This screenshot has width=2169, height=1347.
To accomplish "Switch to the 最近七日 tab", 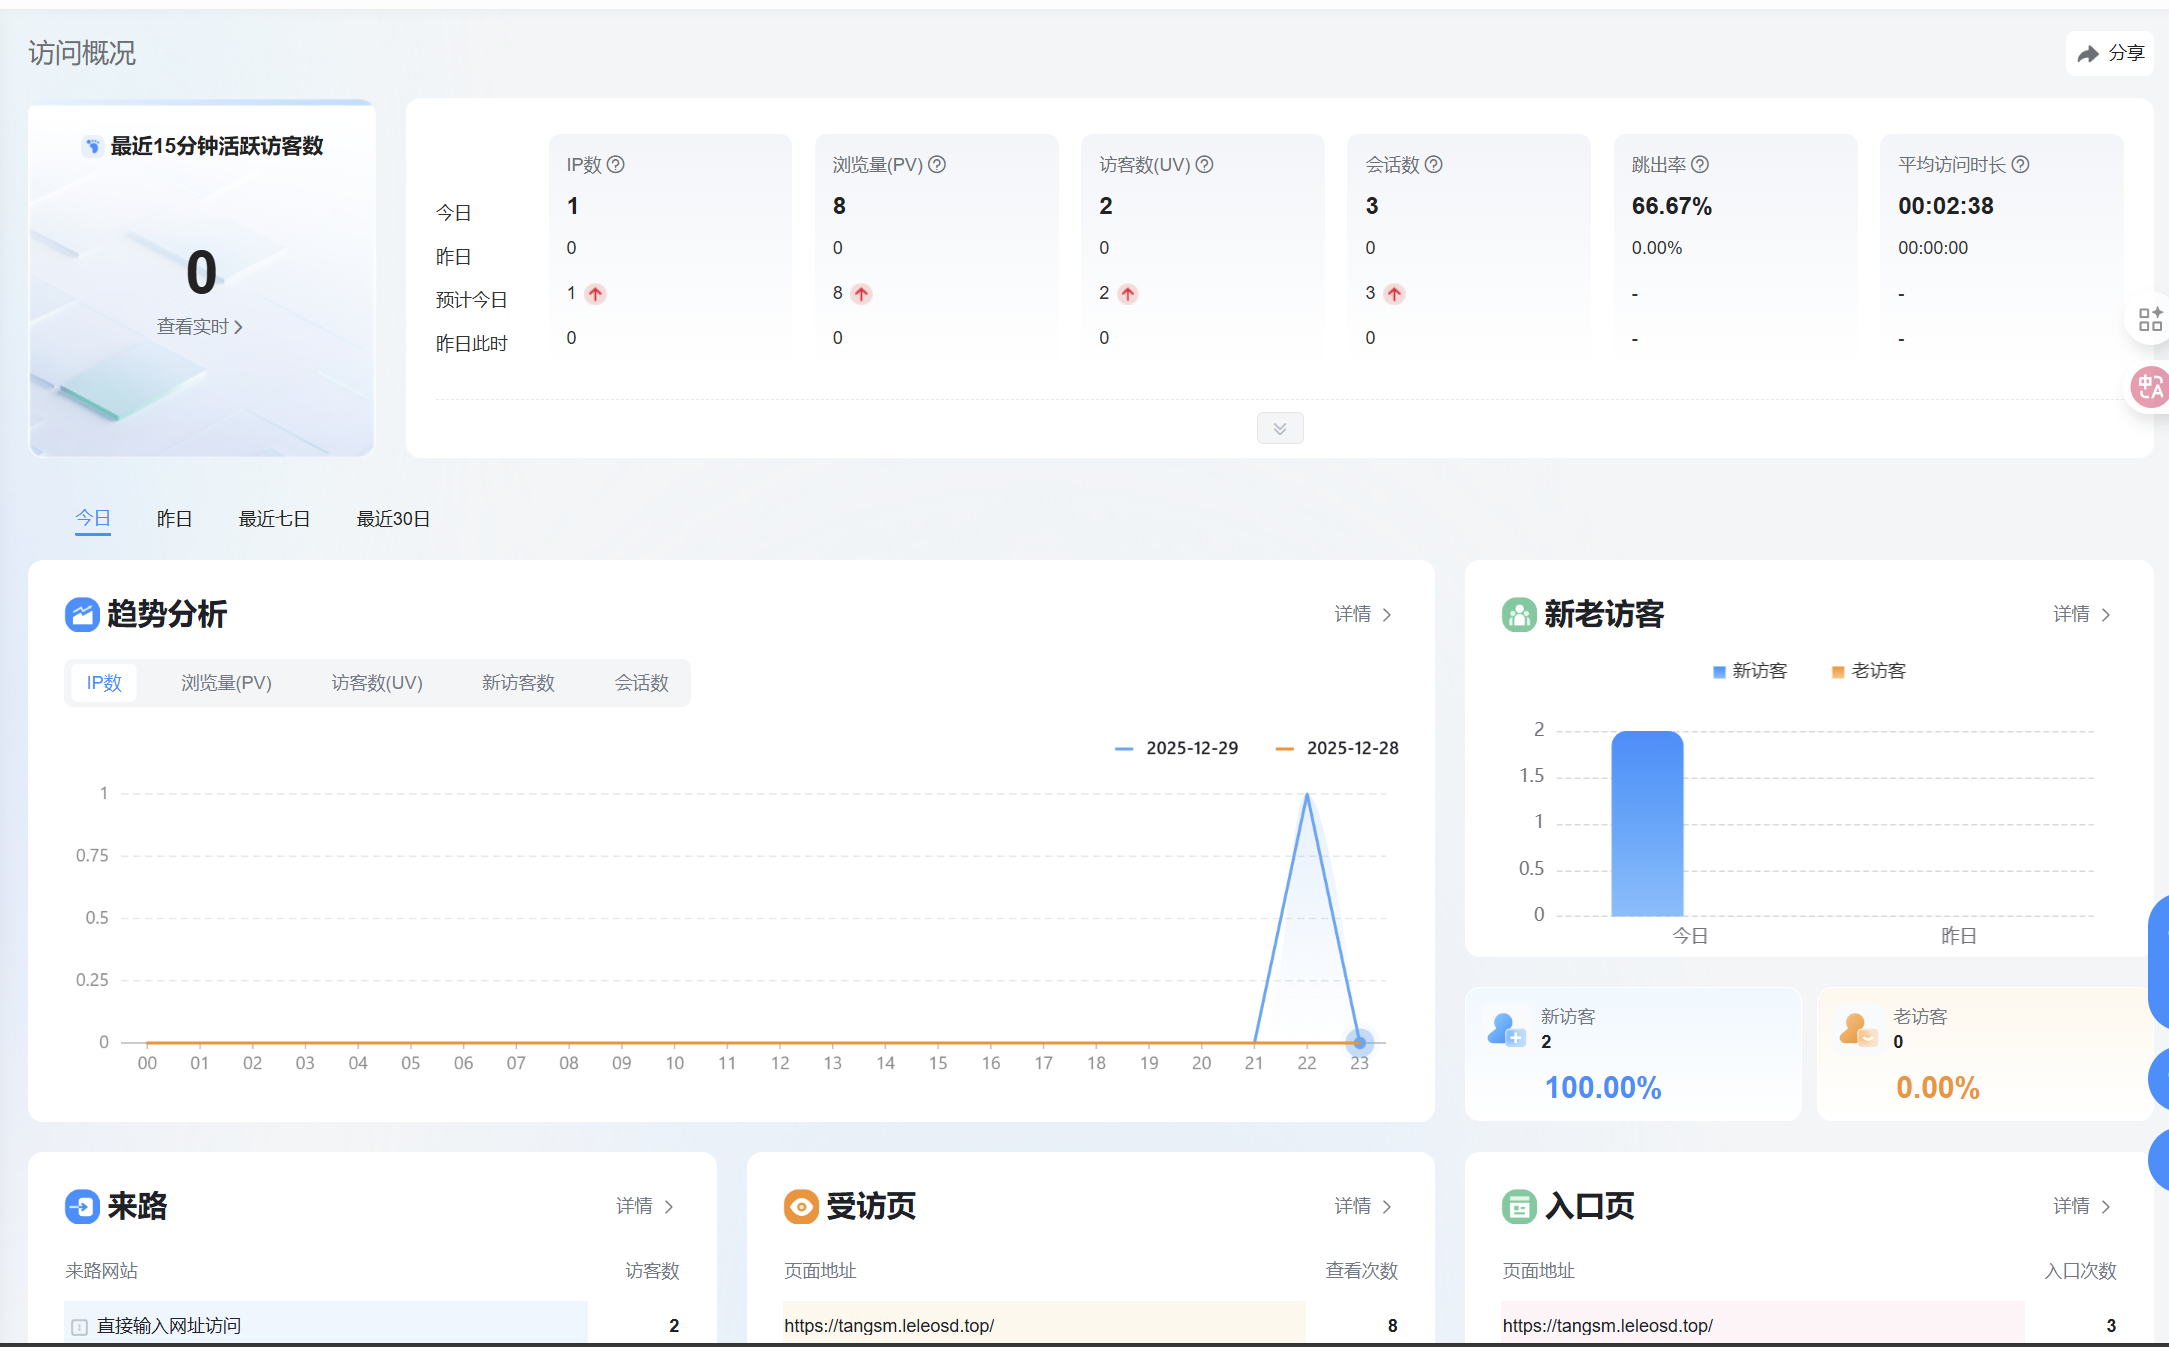I will point(274,518).
